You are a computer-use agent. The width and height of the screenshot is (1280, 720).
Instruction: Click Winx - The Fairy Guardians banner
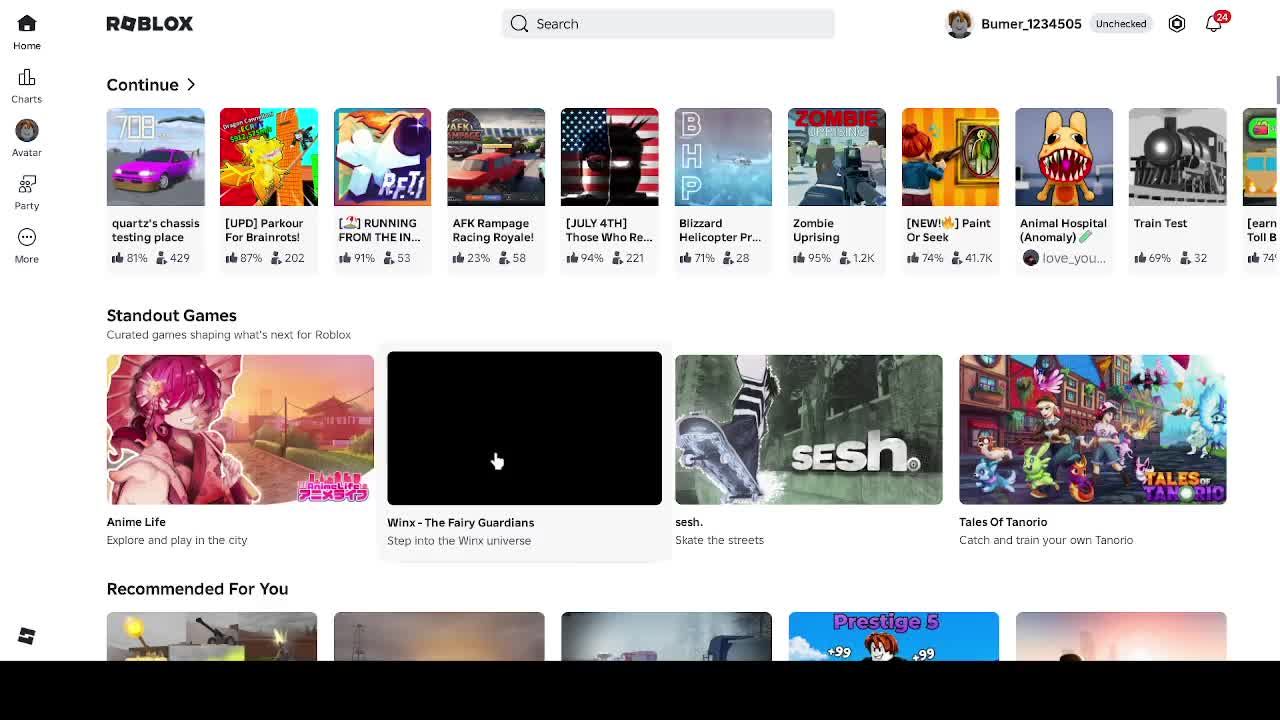[524, 428]
